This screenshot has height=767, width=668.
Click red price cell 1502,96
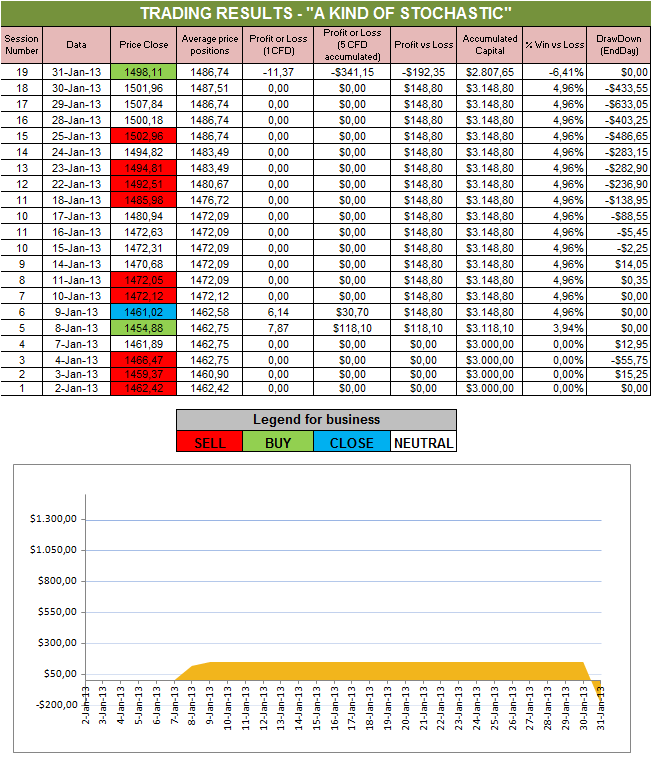[x=143, y=136]
